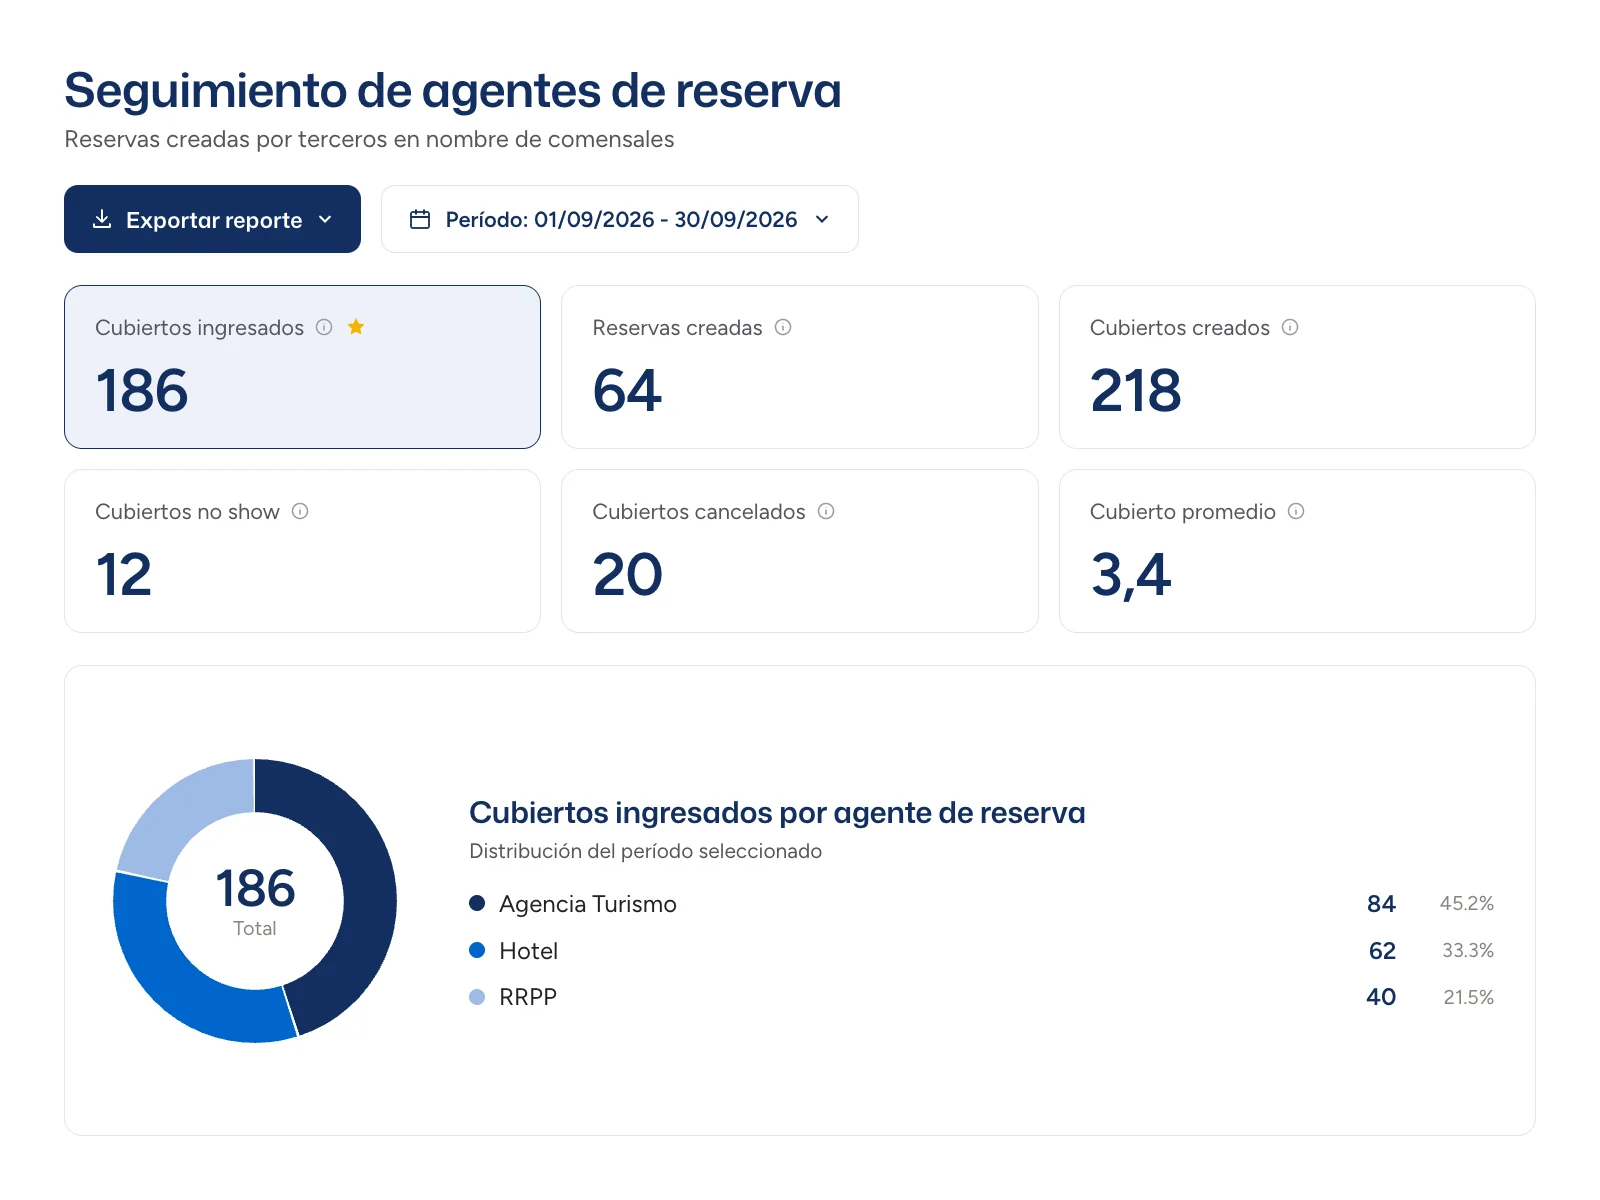This screenshot has width=1600, height=1200.
Task: Click the Hotel legend label
Action: 529,951
